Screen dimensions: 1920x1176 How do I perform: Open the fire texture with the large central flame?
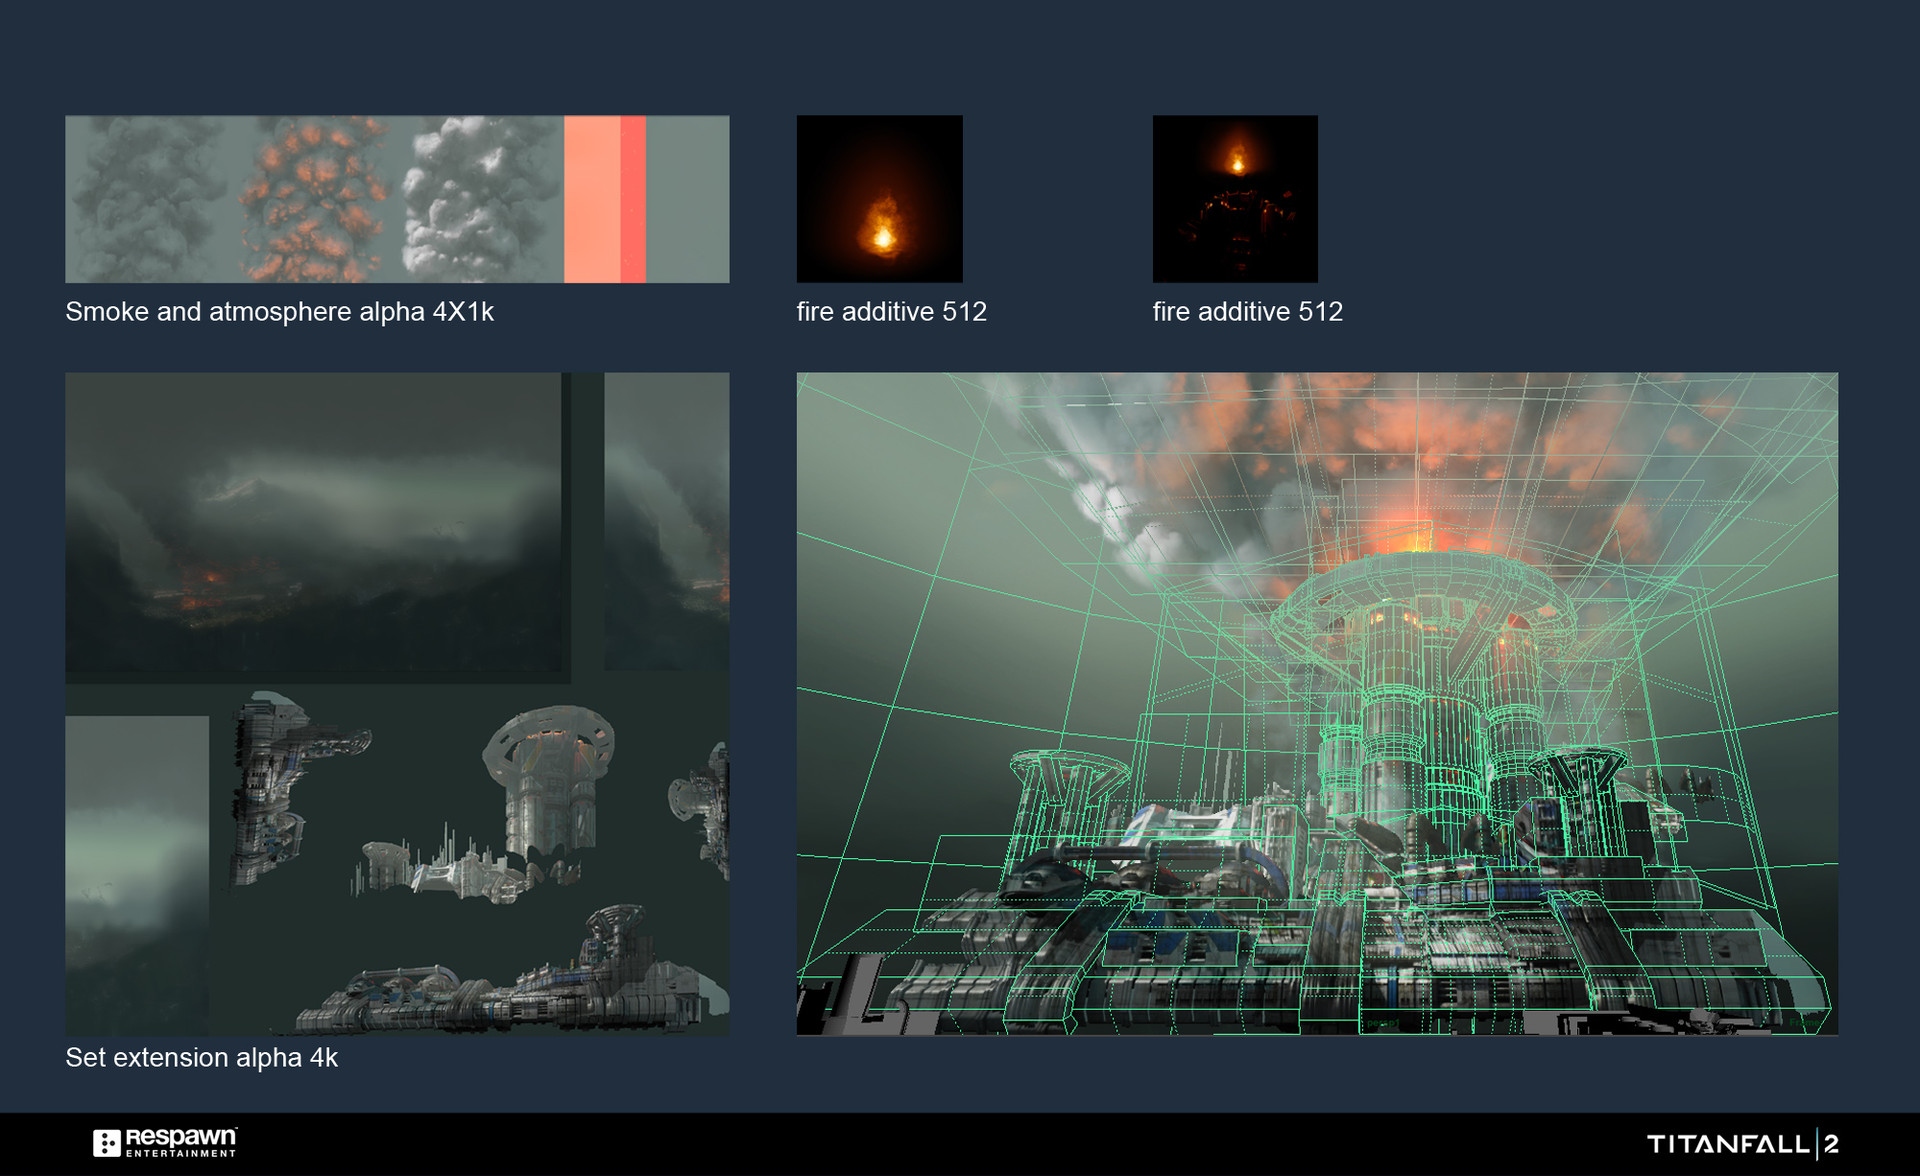pyautogui.click(x=880, y=199)
